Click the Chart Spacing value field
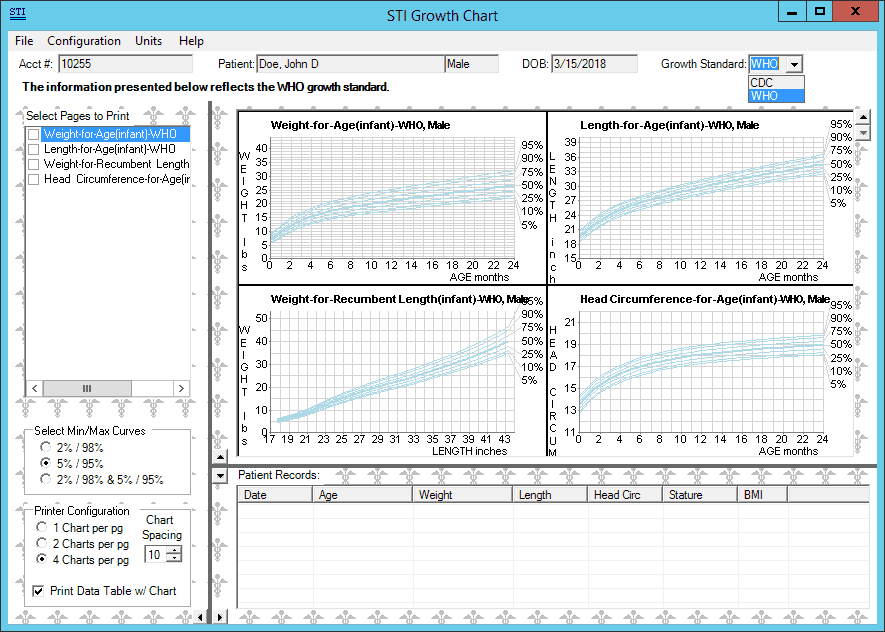This screenshot has width=885, height=632. click(157, 555)
